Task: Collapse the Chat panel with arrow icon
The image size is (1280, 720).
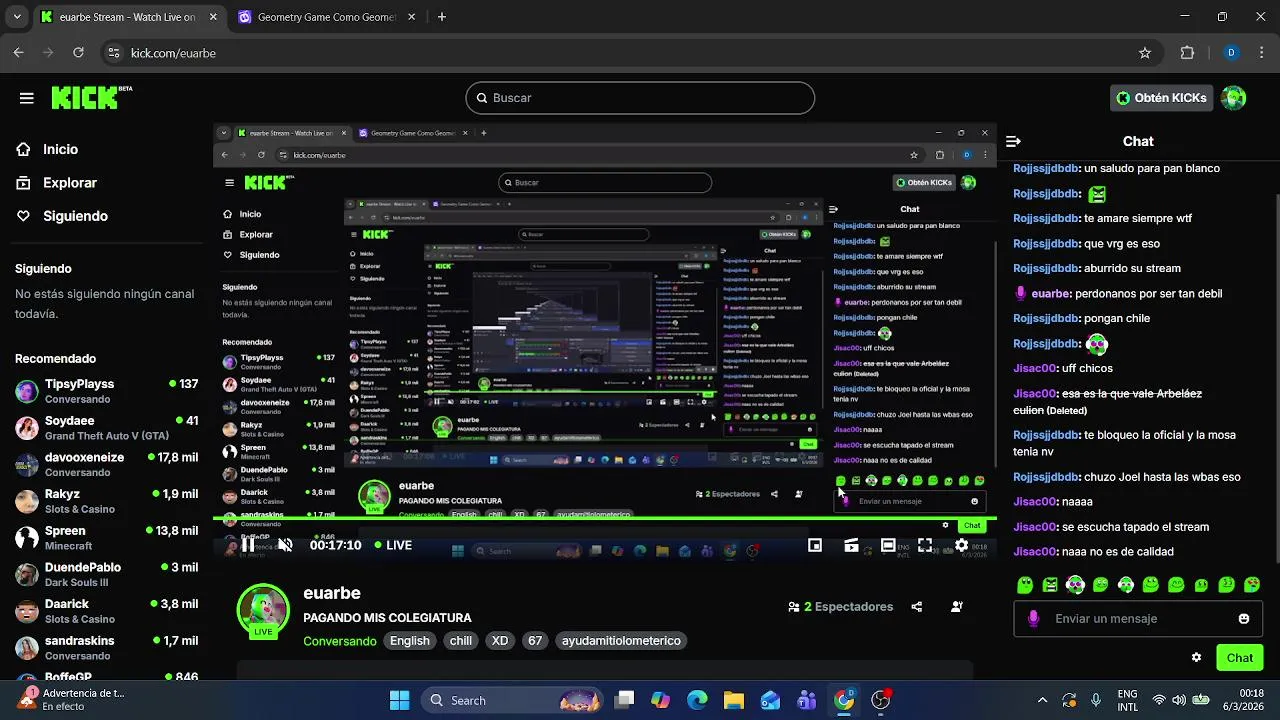Action: point(1013,142)
